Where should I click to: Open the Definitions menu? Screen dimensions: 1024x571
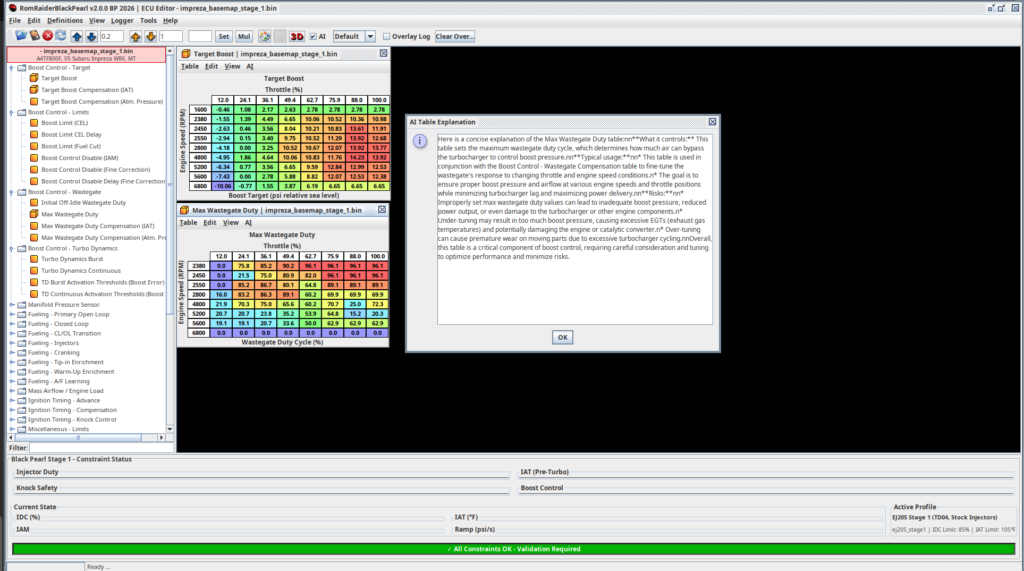65,20
